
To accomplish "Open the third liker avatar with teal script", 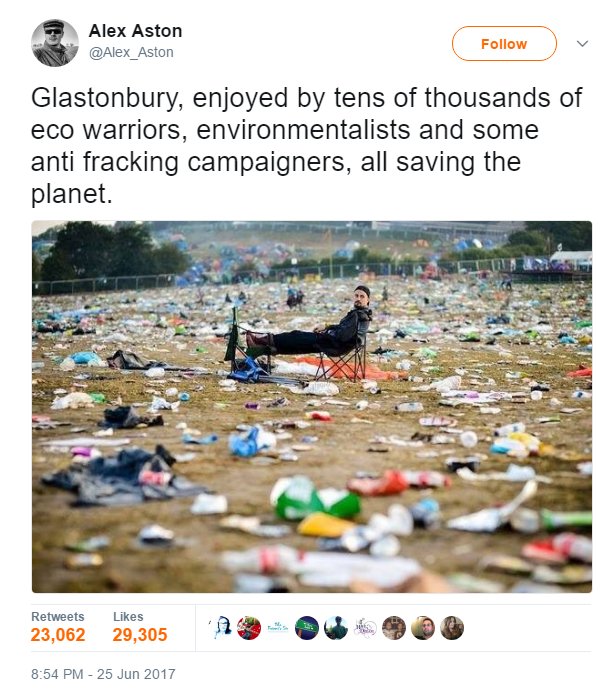I will [x=279, y=628].
